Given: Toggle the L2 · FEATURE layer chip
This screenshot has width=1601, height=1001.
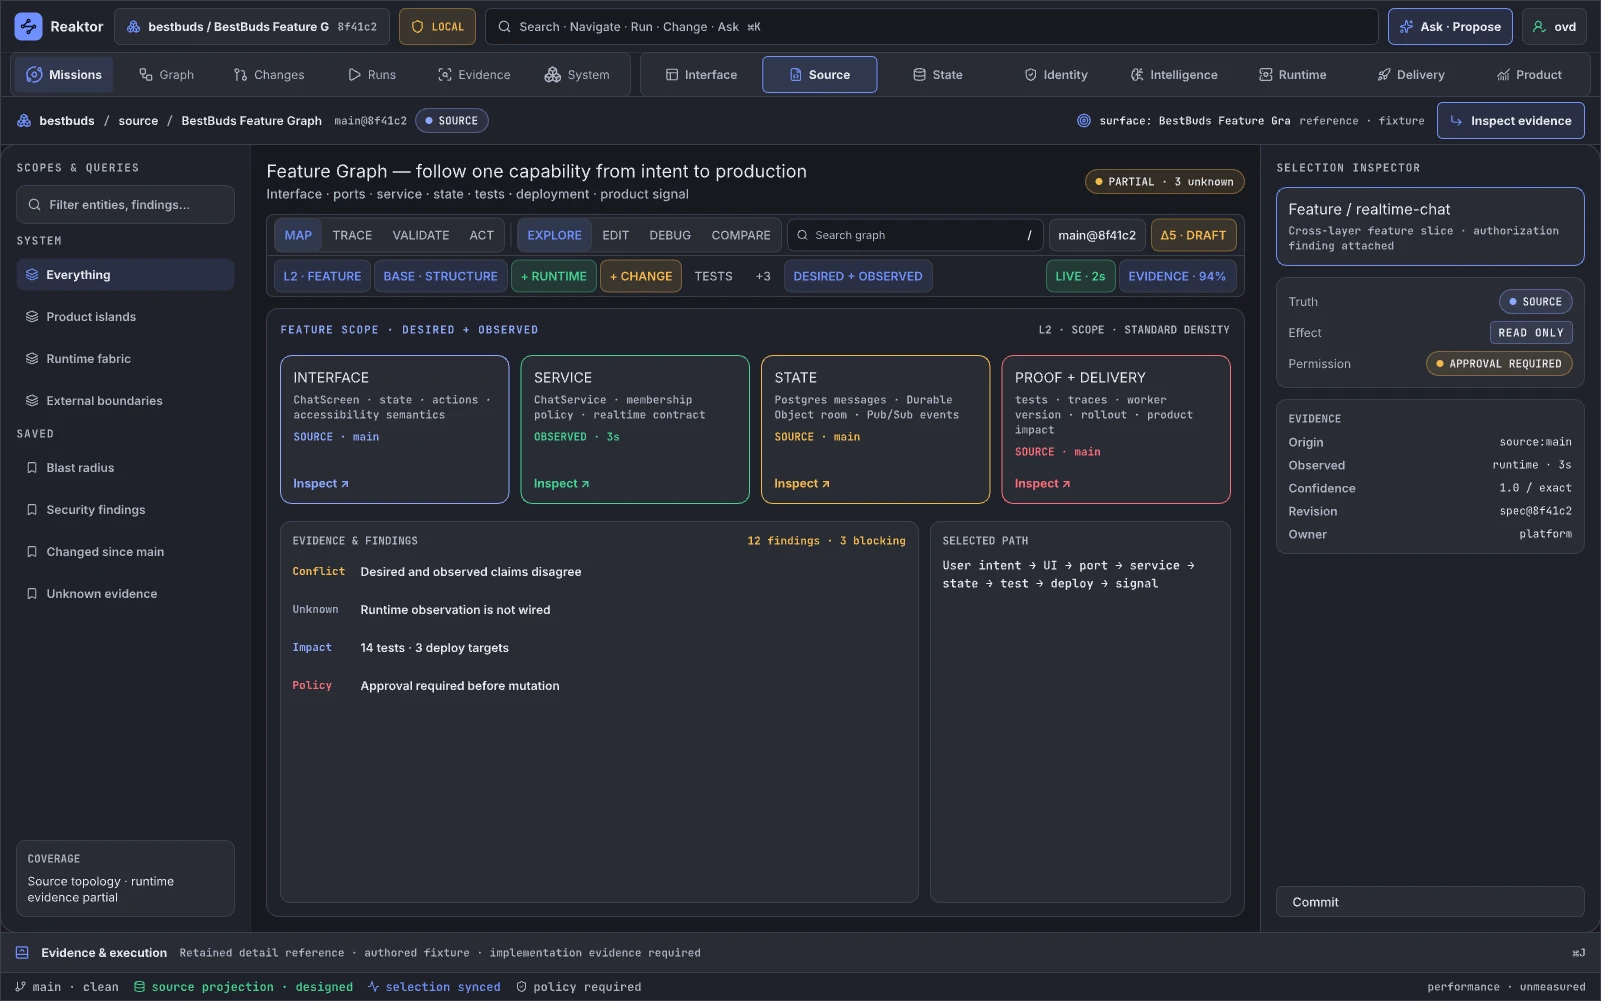Looking at the screenshot, I should 322,277.
